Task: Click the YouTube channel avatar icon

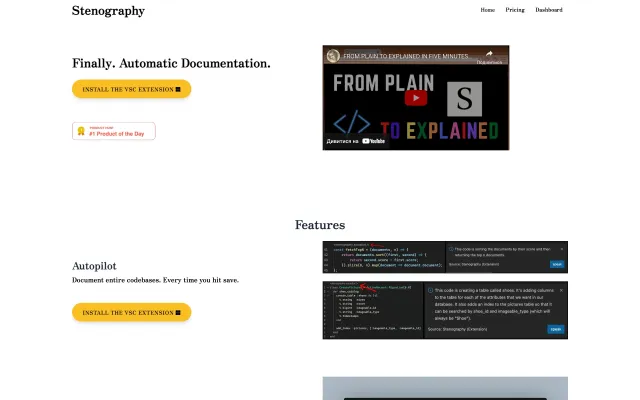Action: tap(333, 56)
